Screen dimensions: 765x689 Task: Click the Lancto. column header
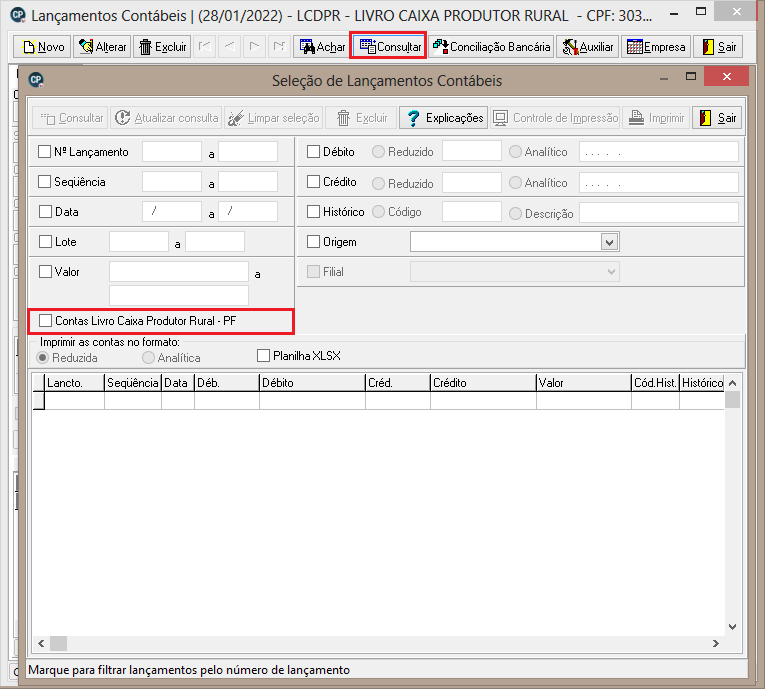point(75,383)
